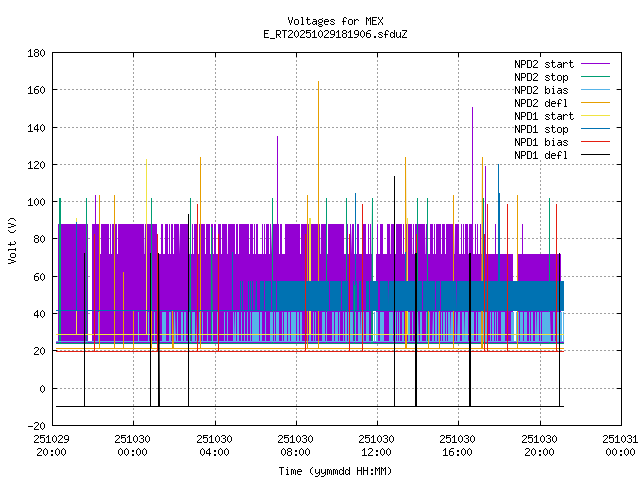Click the NPD2 stop legend label

tap(543, 76)
